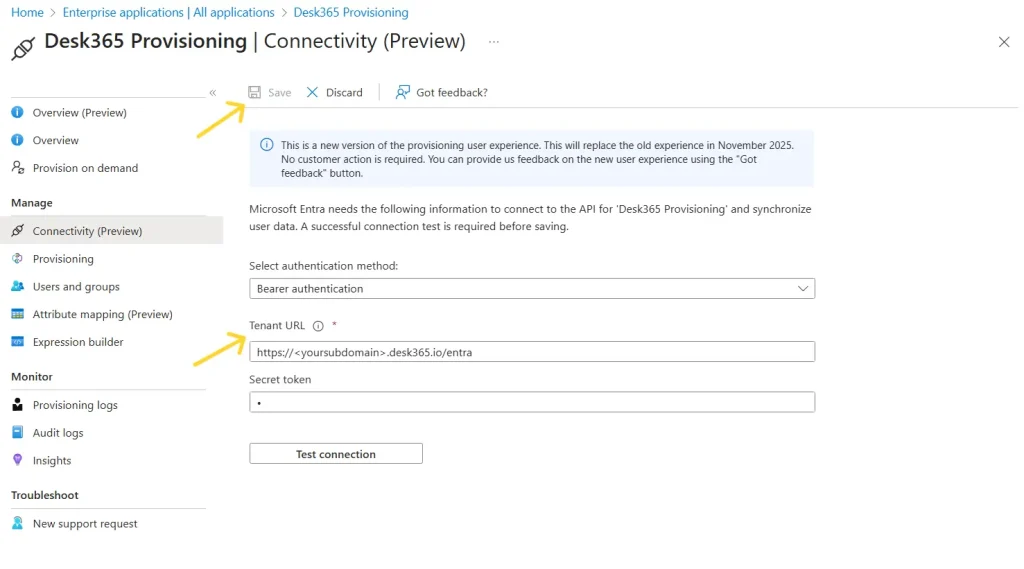Click the Secret token input field
Viewport: 1024px width, 569px height.
[532, 402]
